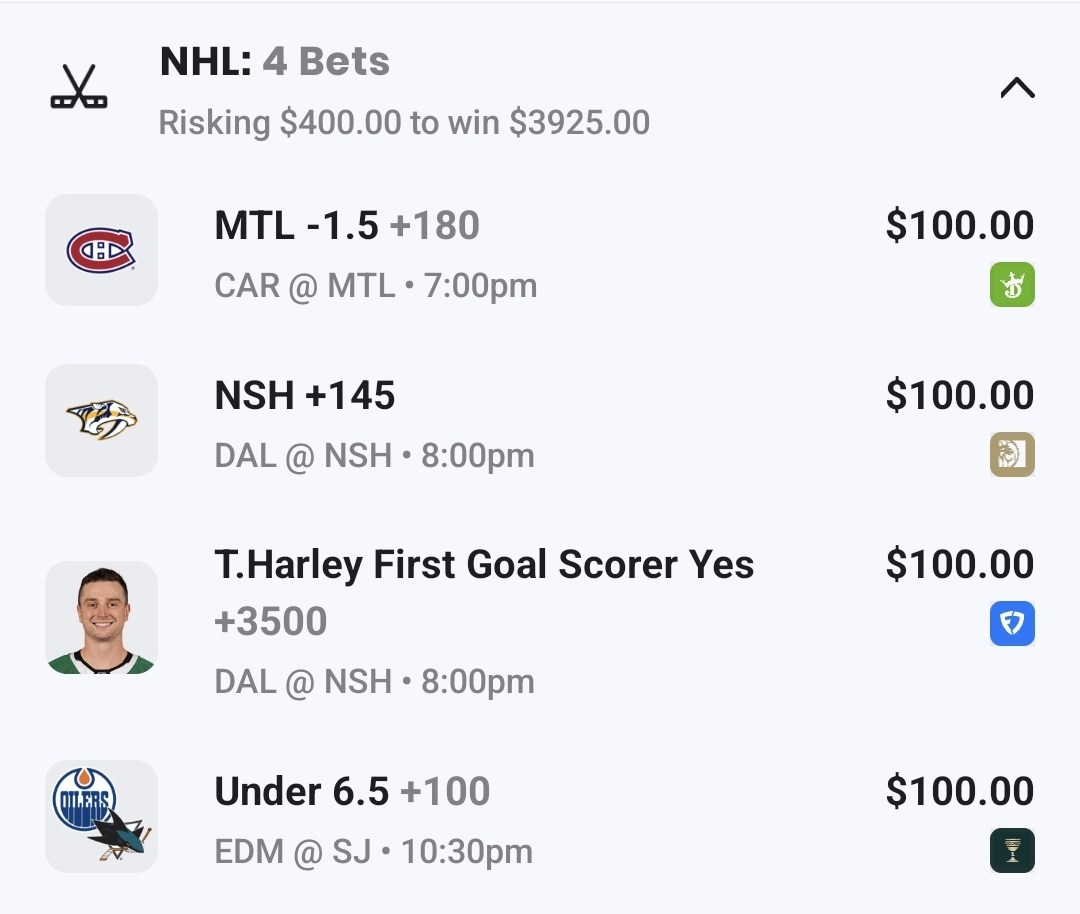Open the NSH +145 moneyline bet
This screenshot has height=914, width=1080.
click(305, 397)
